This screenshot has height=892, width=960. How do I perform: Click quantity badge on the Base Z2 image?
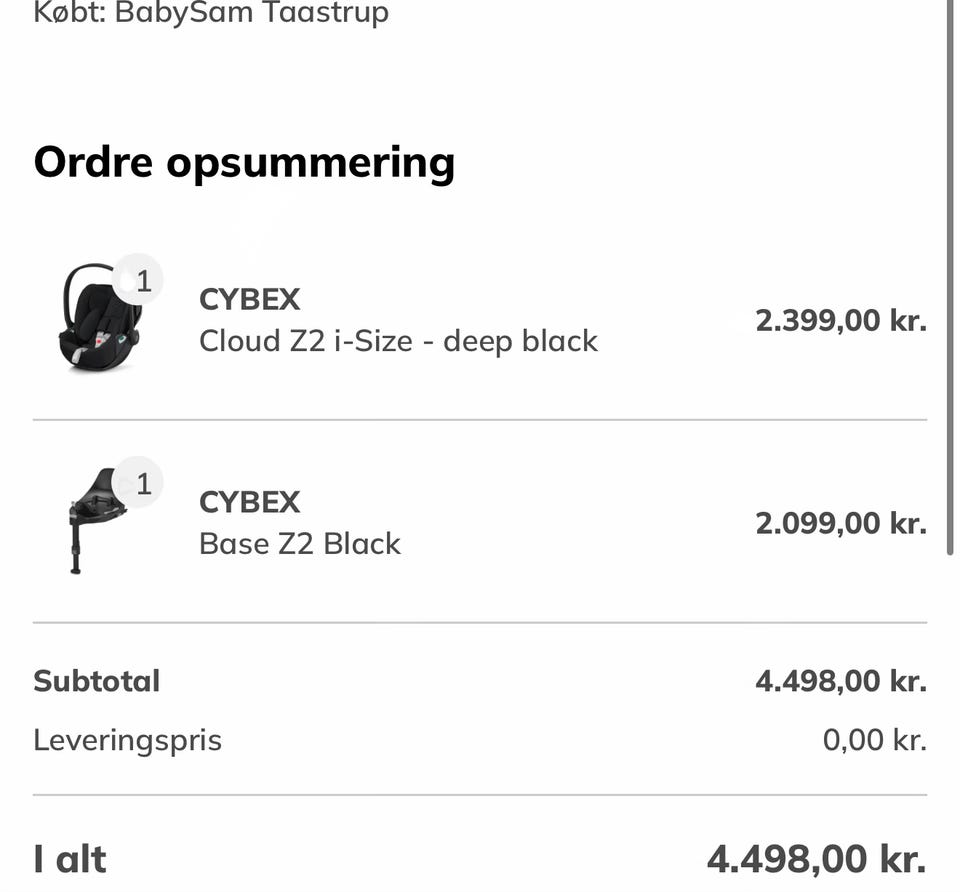coord(142,484)
